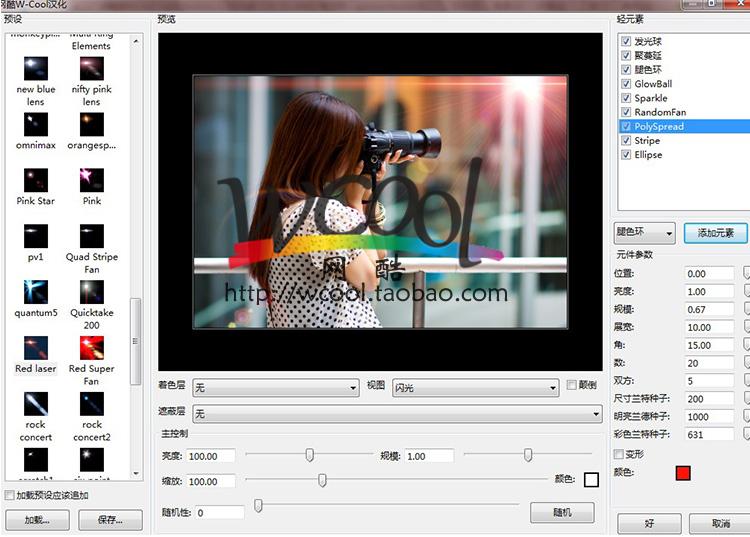Toggle the Sparkle element checkbox
The image size is (750, 537).
coord(626,98)
